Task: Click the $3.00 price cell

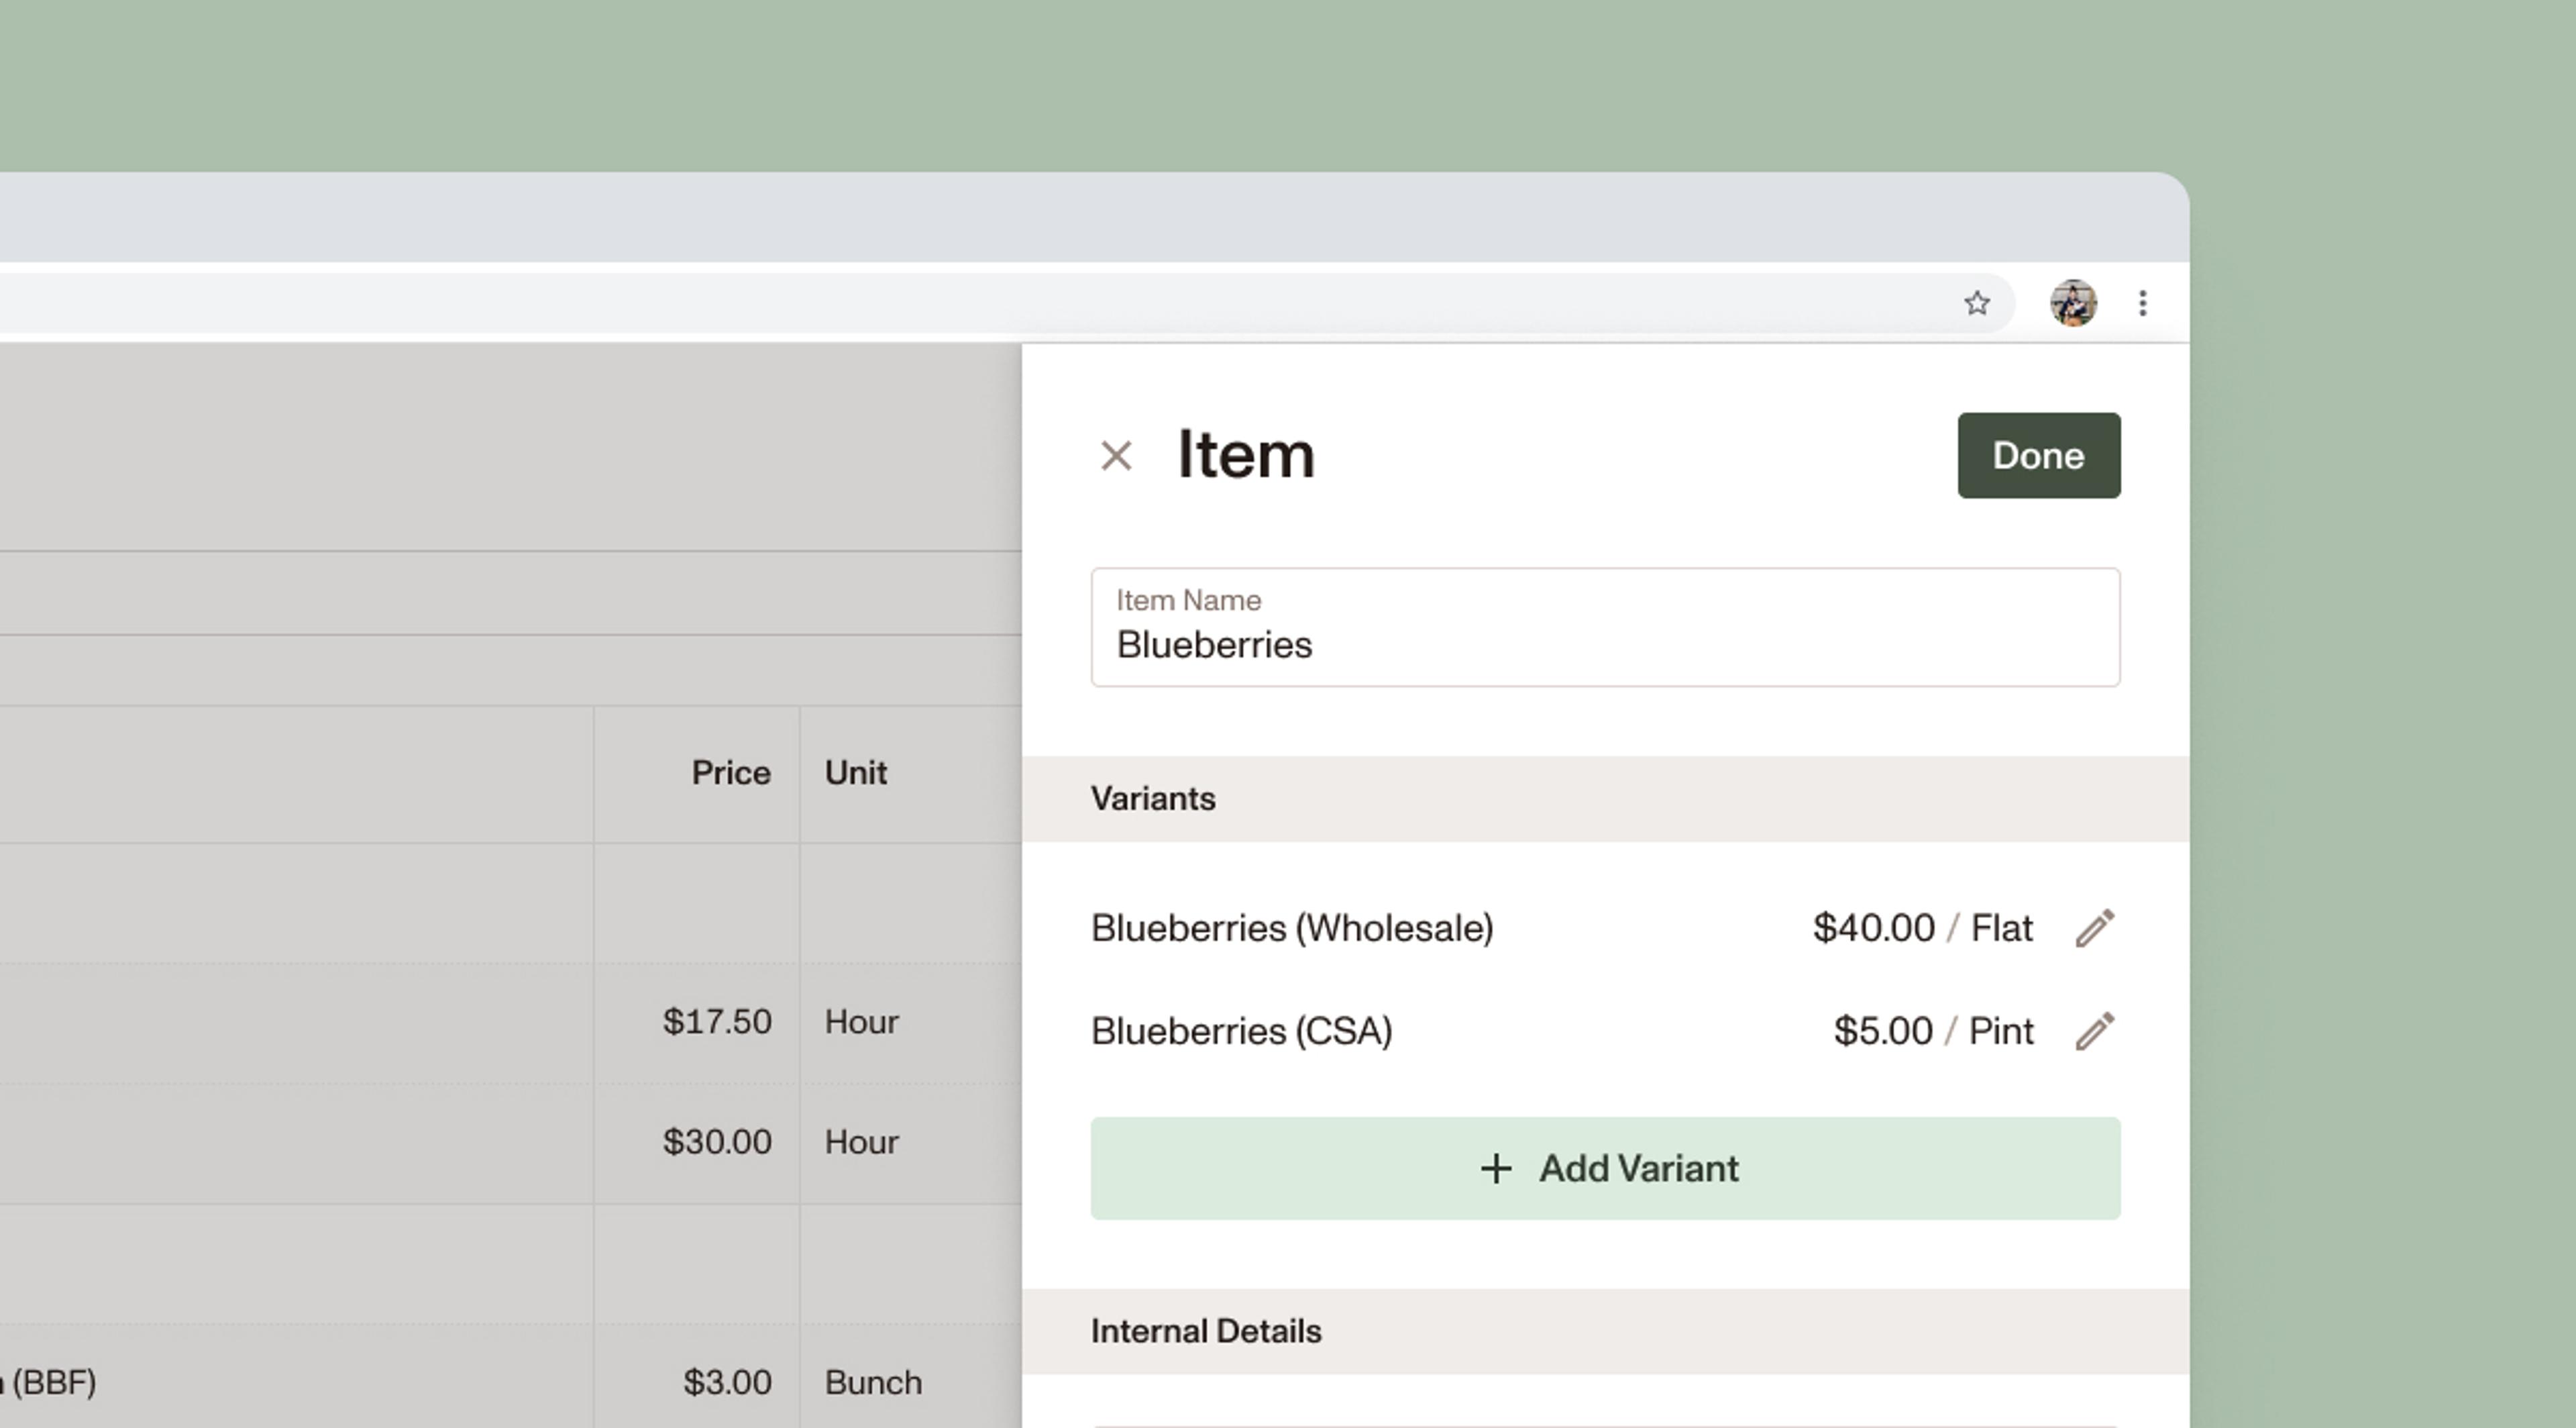Action: click(x=727, y=1382)
